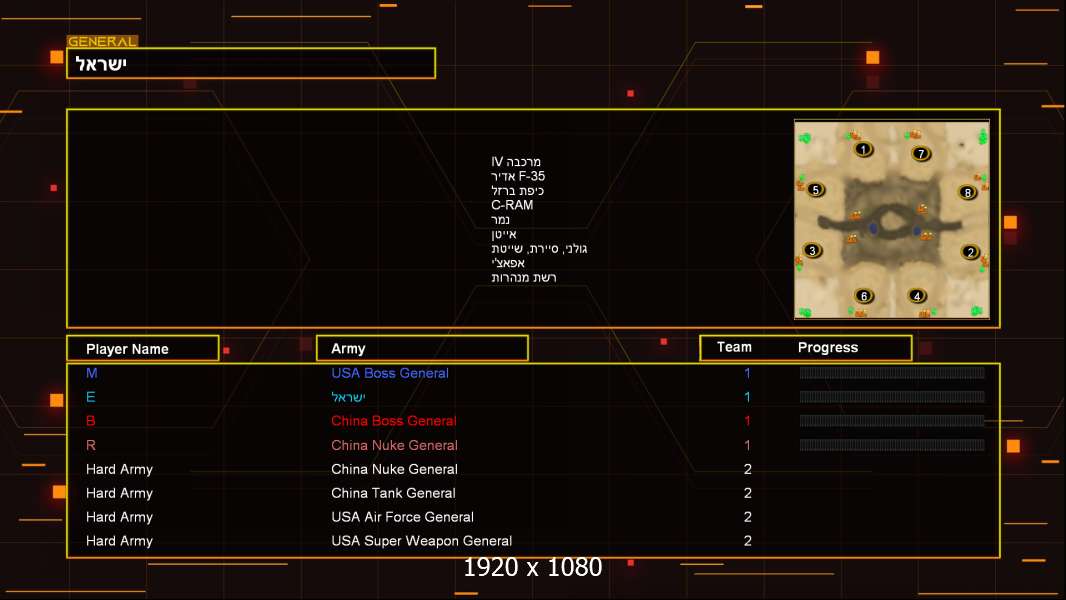
Task: Pick start position 5 on the minimap
Action: coord(816,190)
